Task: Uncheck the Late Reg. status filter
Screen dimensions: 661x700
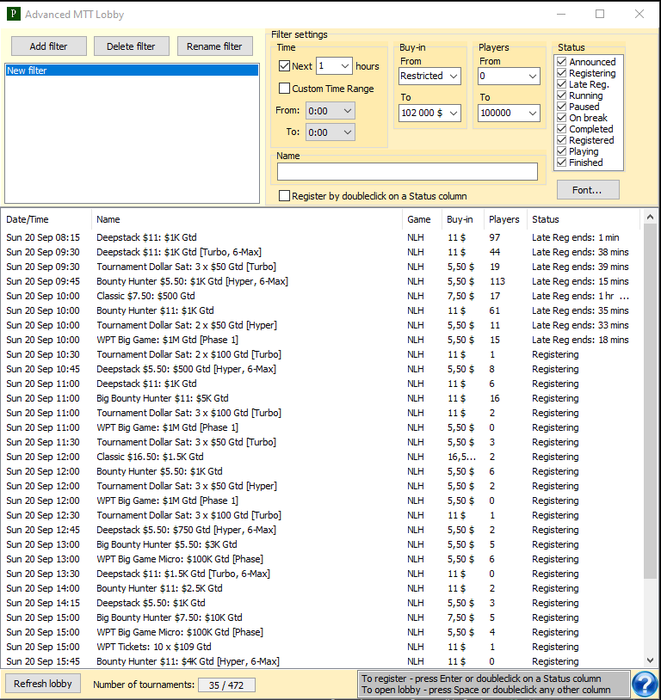Action: (561, 84)
